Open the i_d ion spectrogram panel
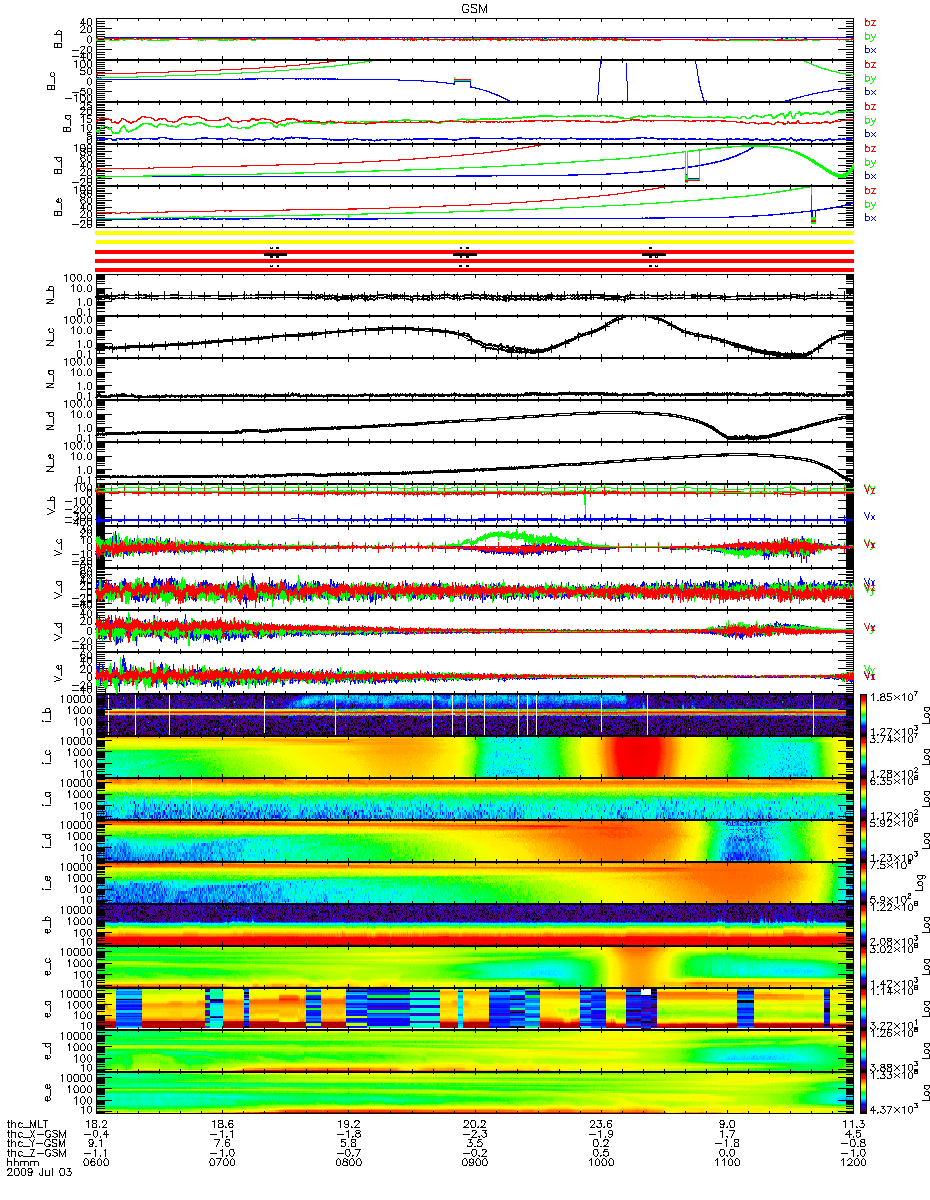This screenshot has width=930, height=1200. click(474, 841)
